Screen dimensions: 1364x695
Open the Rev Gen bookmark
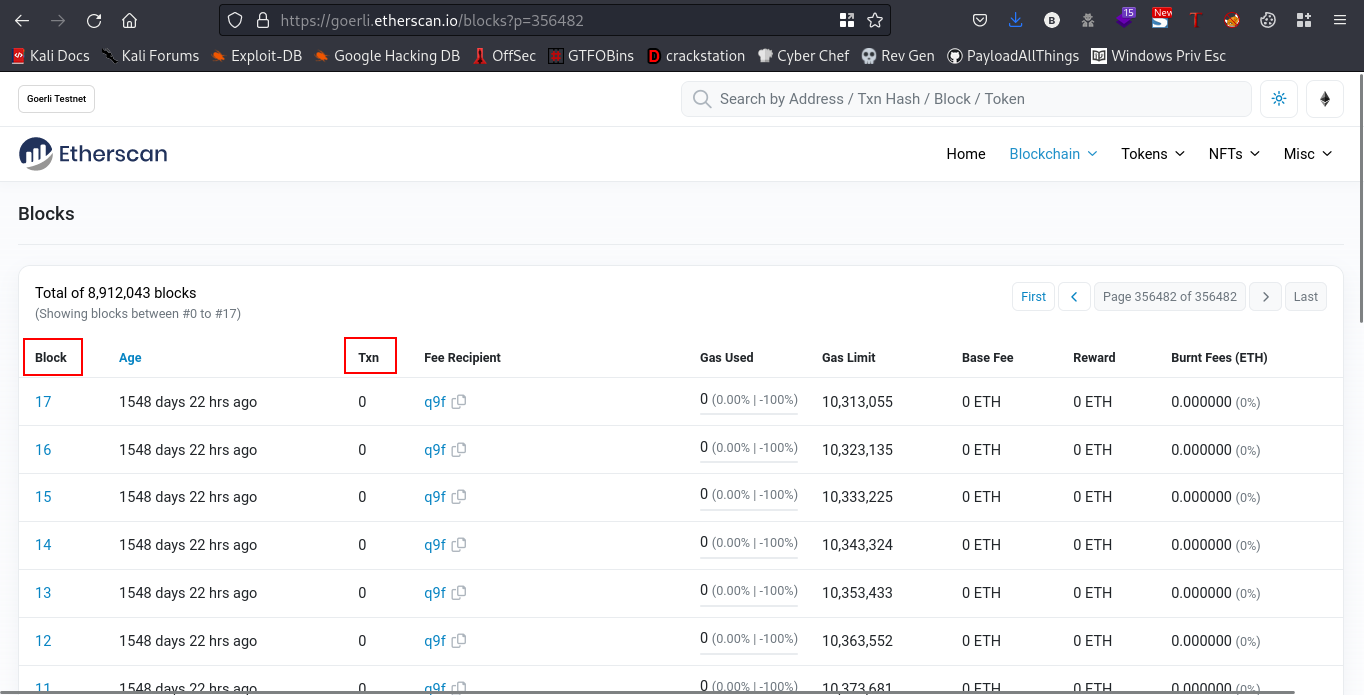898,56
